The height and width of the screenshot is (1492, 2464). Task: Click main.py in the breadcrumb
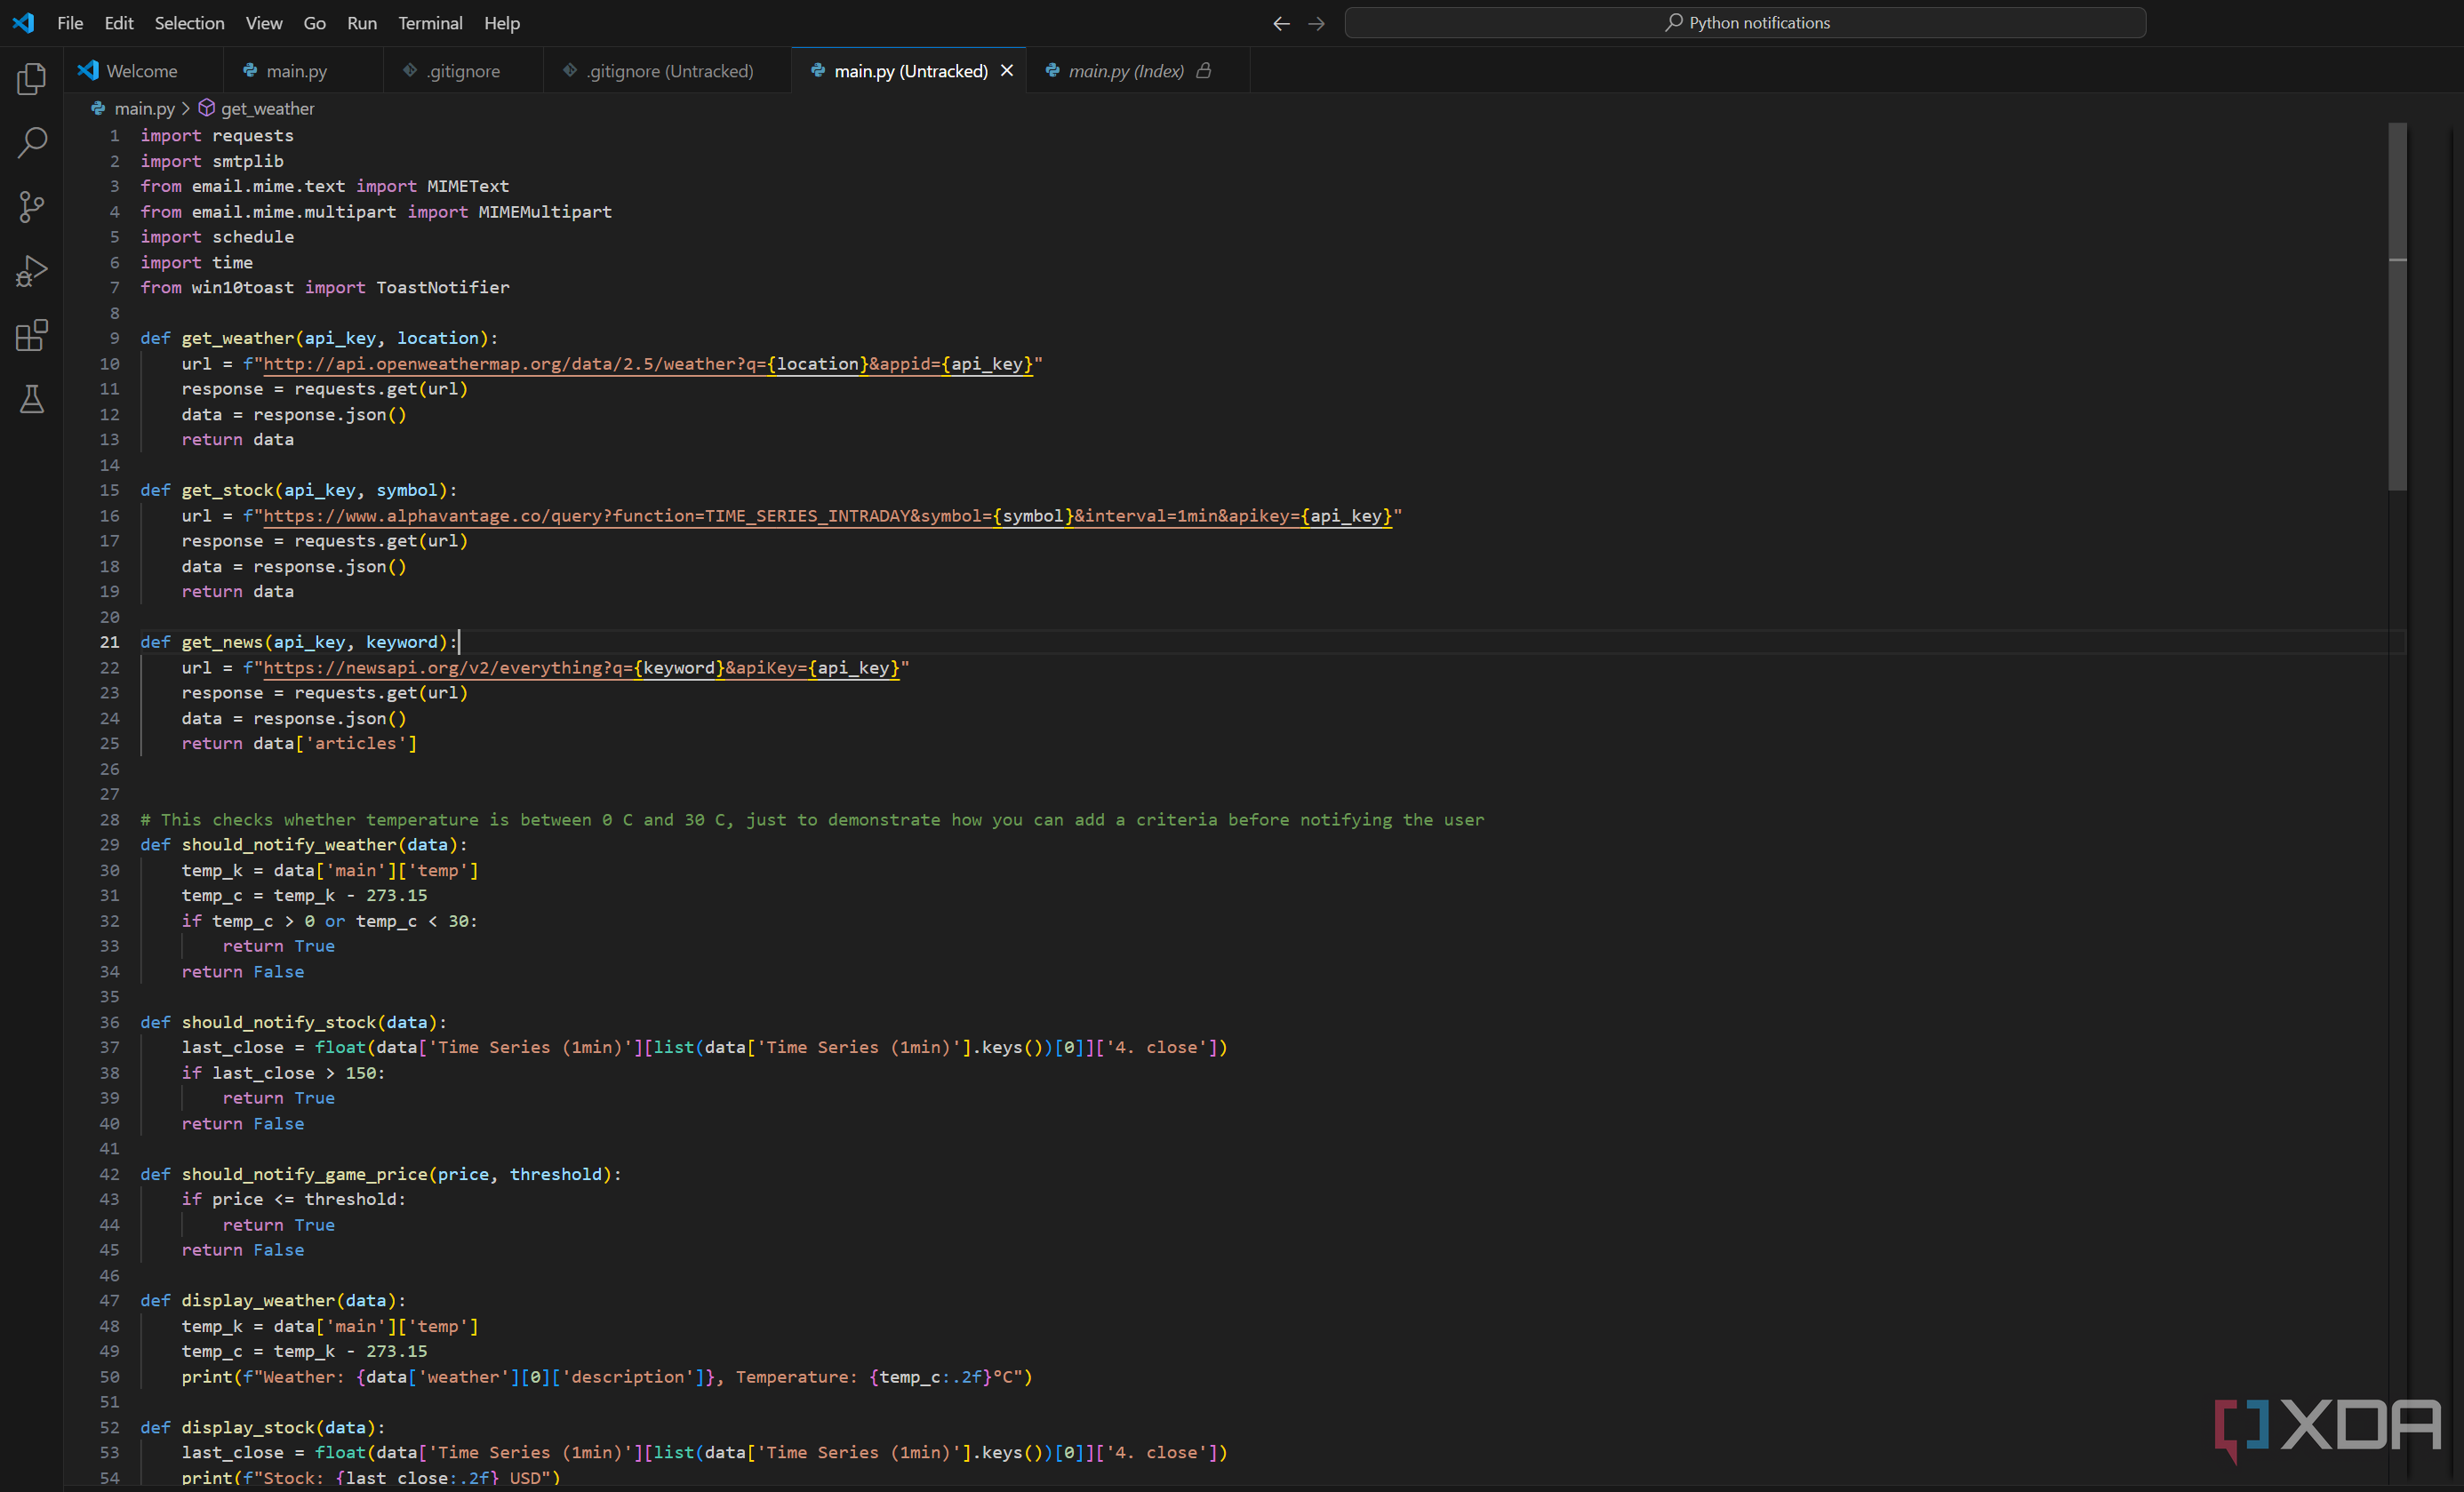click(x=144, y=108)
